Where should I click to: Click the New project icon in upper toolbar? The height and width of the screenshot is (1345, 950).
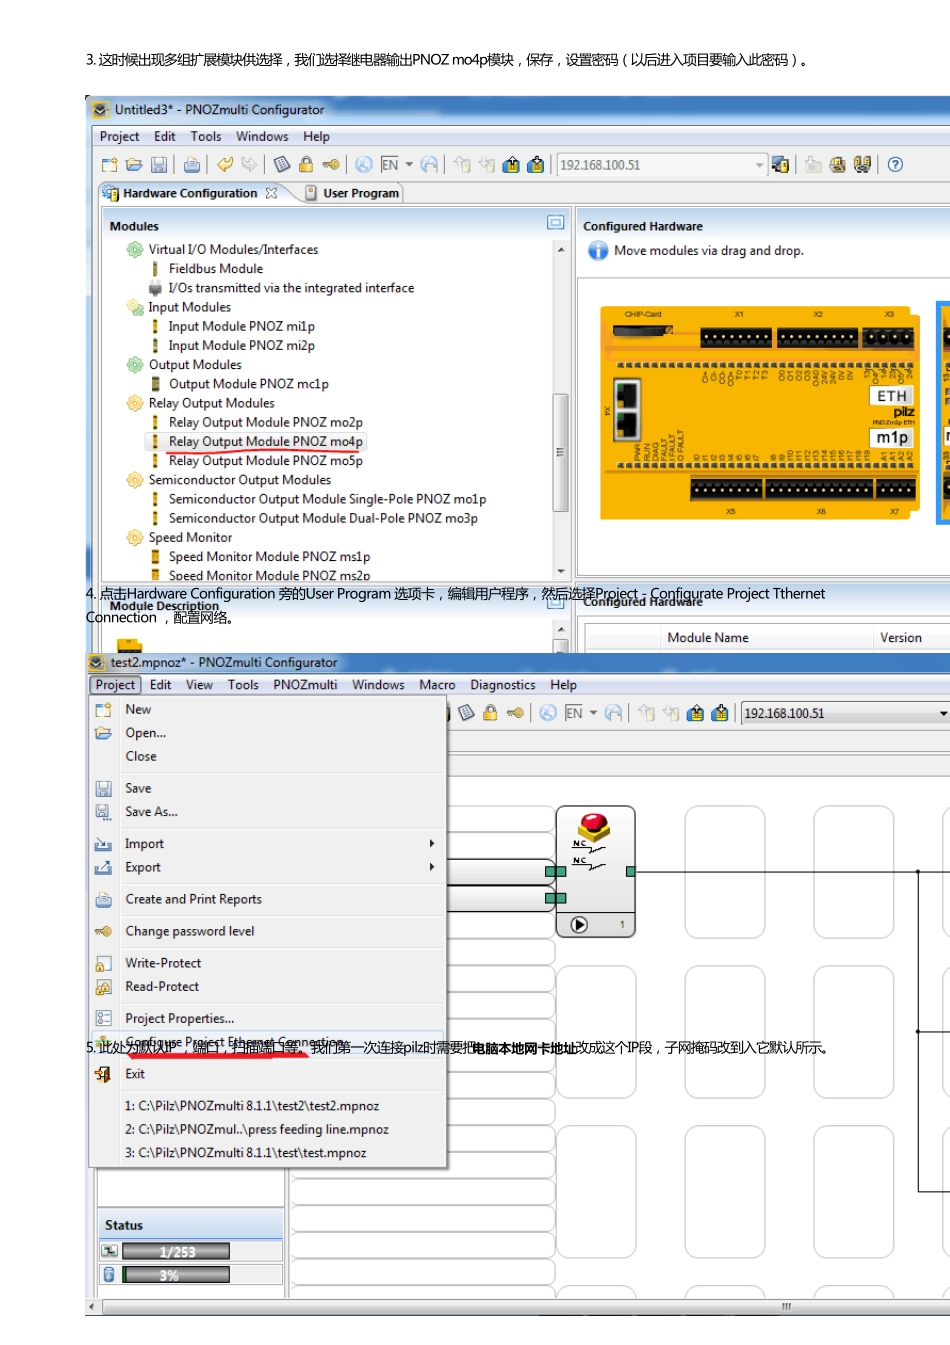109,165
